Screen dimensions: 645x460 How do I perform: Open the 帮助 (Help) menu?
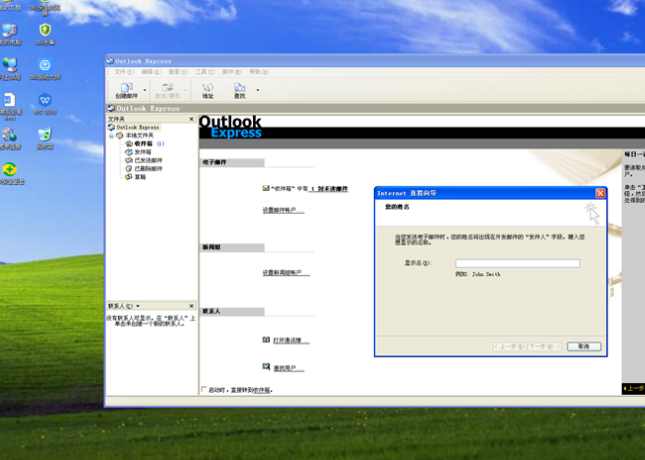tap(259, 72)
